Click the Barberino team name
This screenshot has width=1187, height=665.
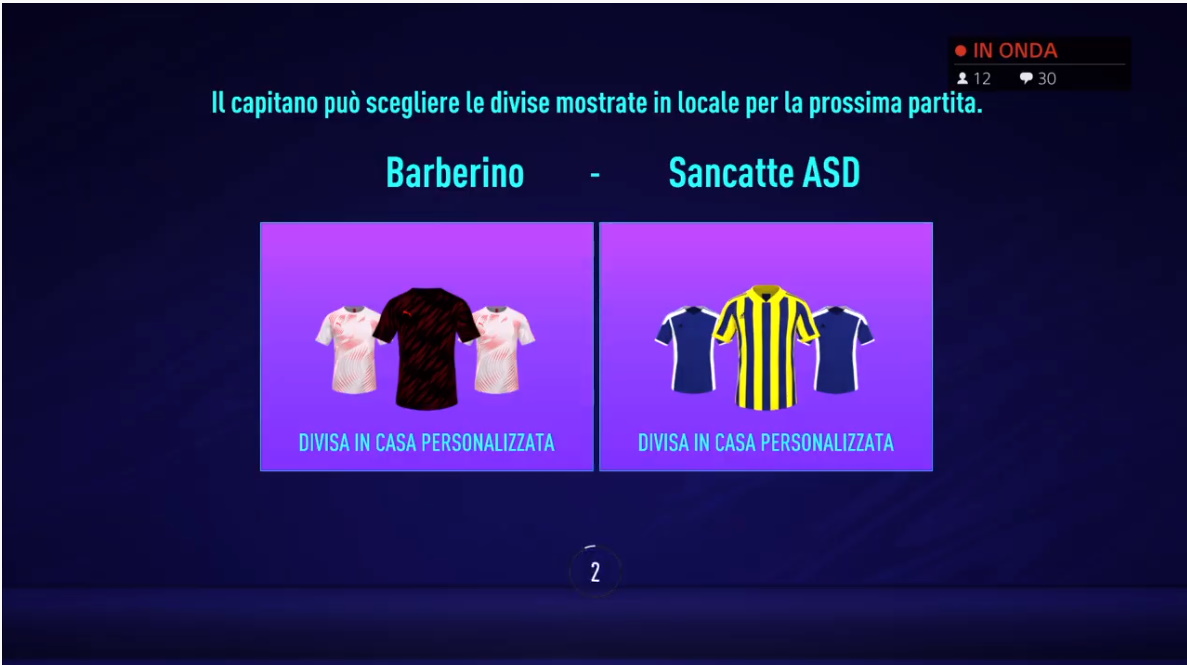pyautogui.click(x=455, y=173)
